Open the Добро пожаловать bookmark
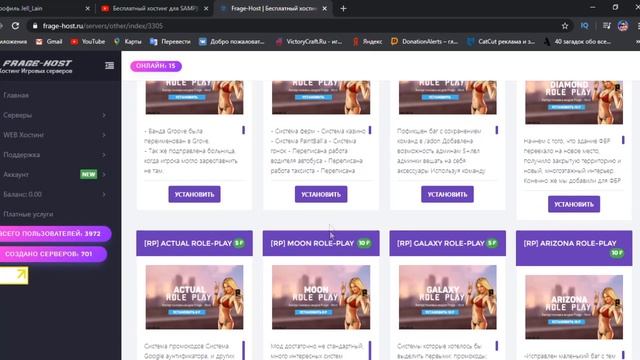Image resolution: width=640 pixels, height=360 pixels. 231,42
